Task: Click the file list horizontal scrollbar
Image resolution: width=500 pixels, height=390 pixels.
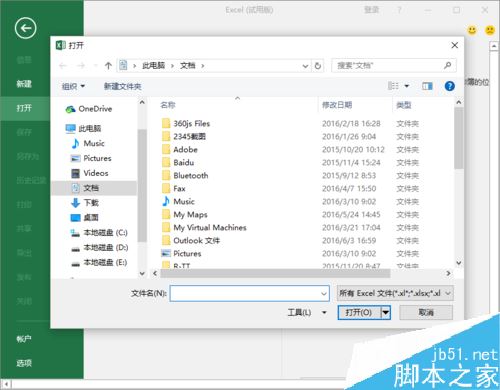Action: [x=275, y=273]
